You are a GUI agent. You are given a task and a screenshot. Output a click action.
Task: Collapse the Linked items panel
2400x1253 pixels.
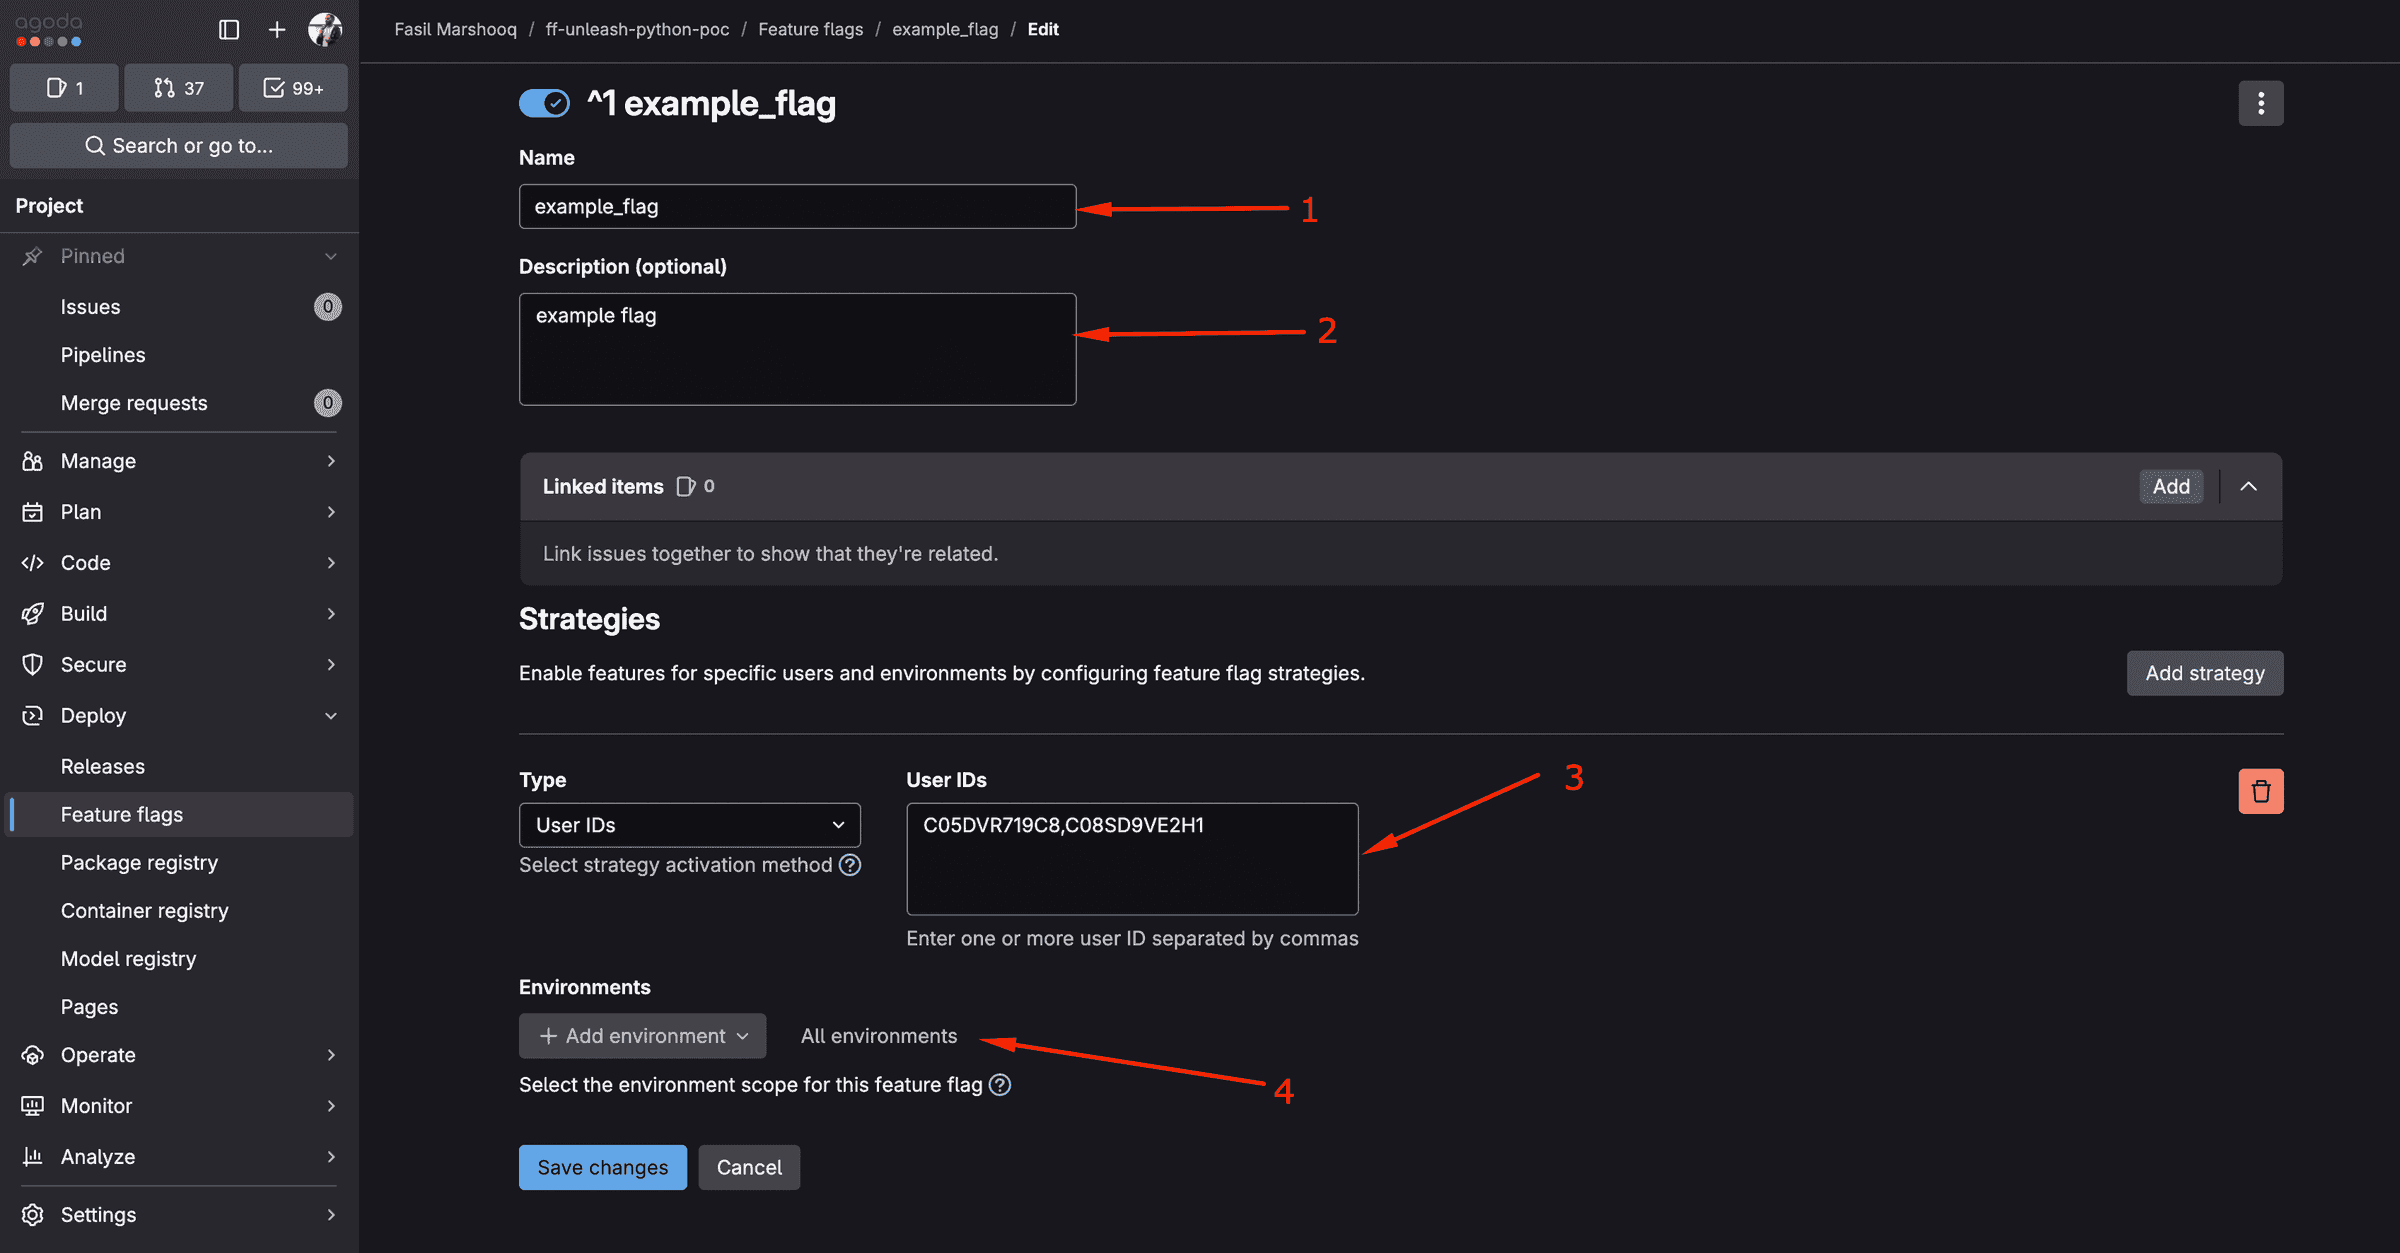point(2248,486)
